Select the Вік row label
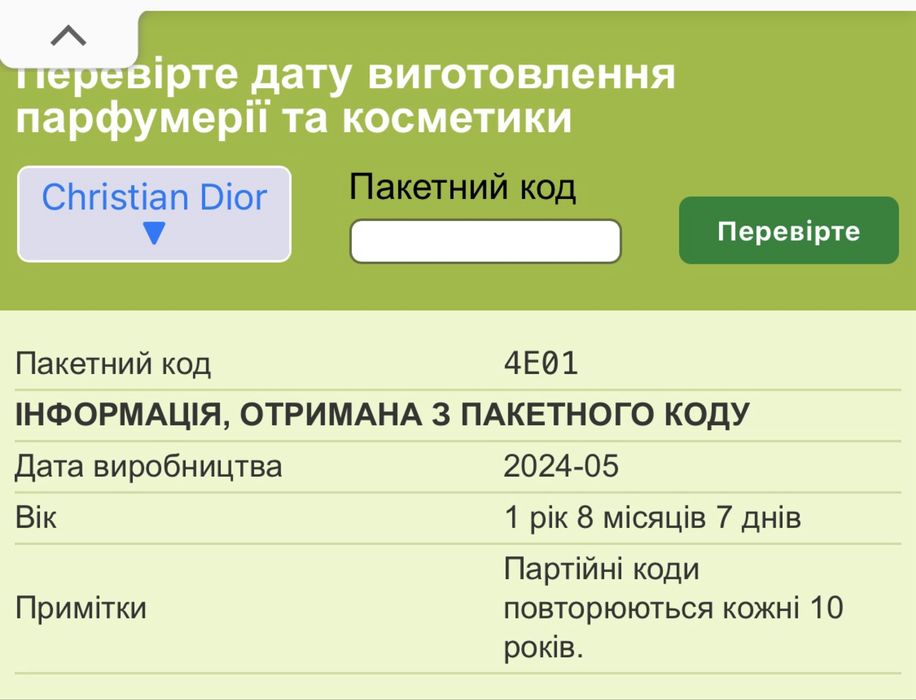Screen dimensions: 916x700 point(36,518)
